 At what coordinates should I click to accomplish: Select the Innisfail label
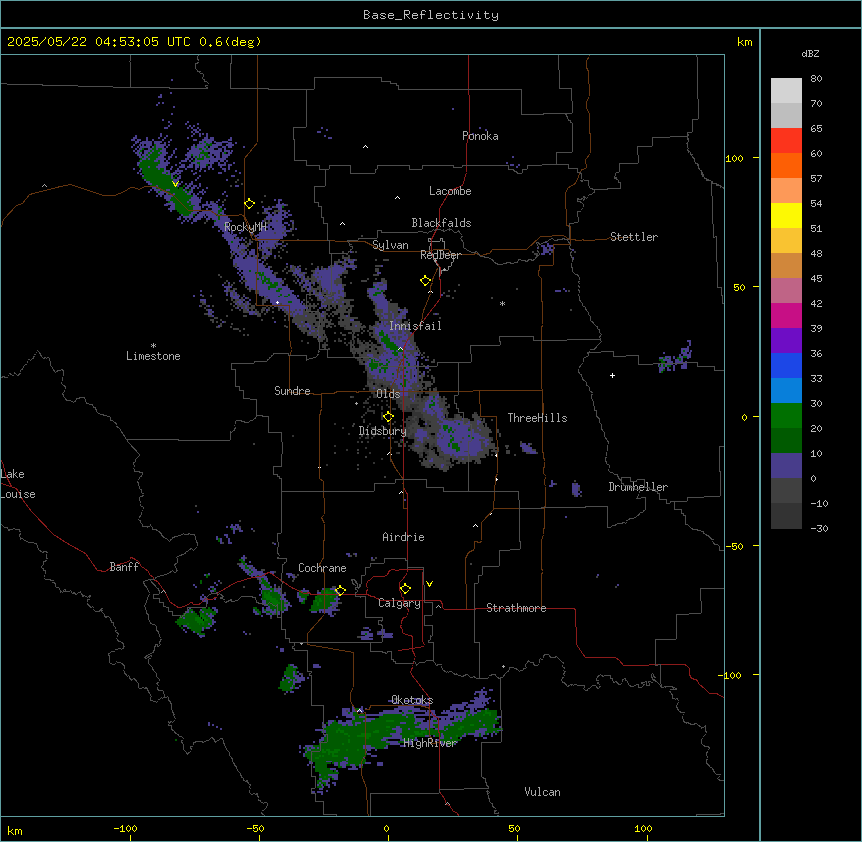tap(415, 326)
